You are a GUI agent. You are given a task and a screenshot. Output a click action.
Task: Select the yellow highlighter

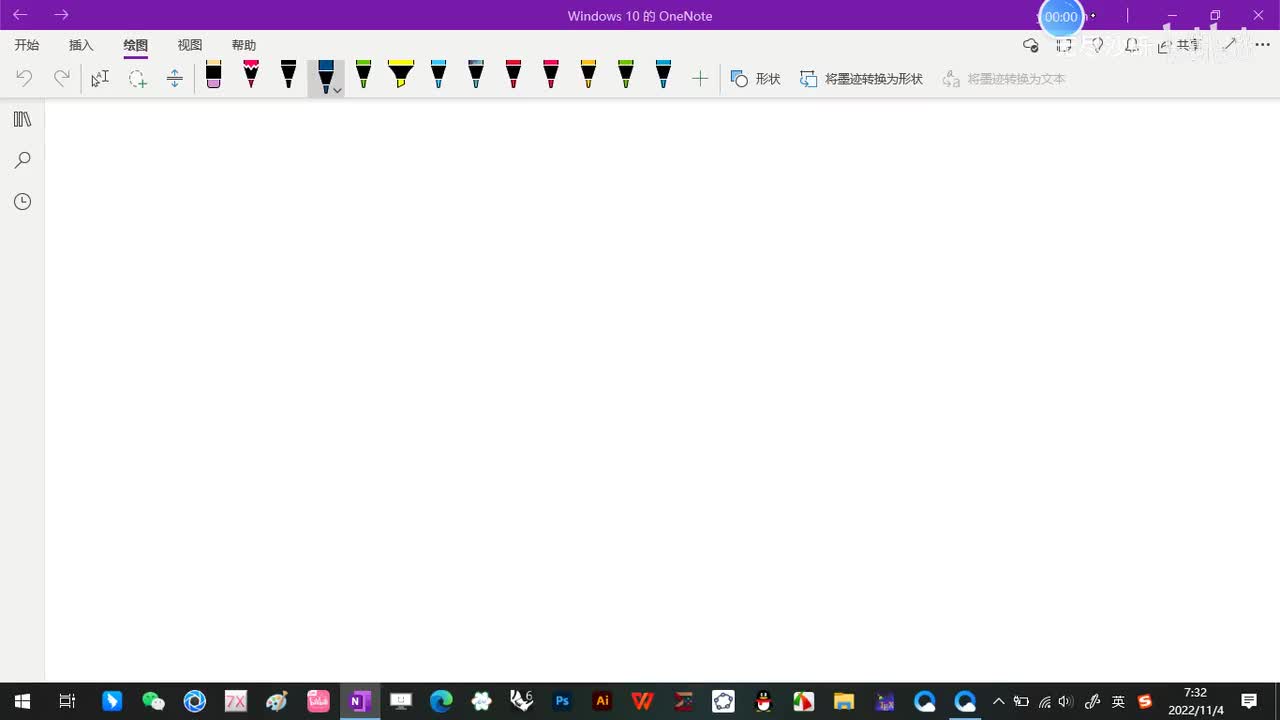coord(401,75)
